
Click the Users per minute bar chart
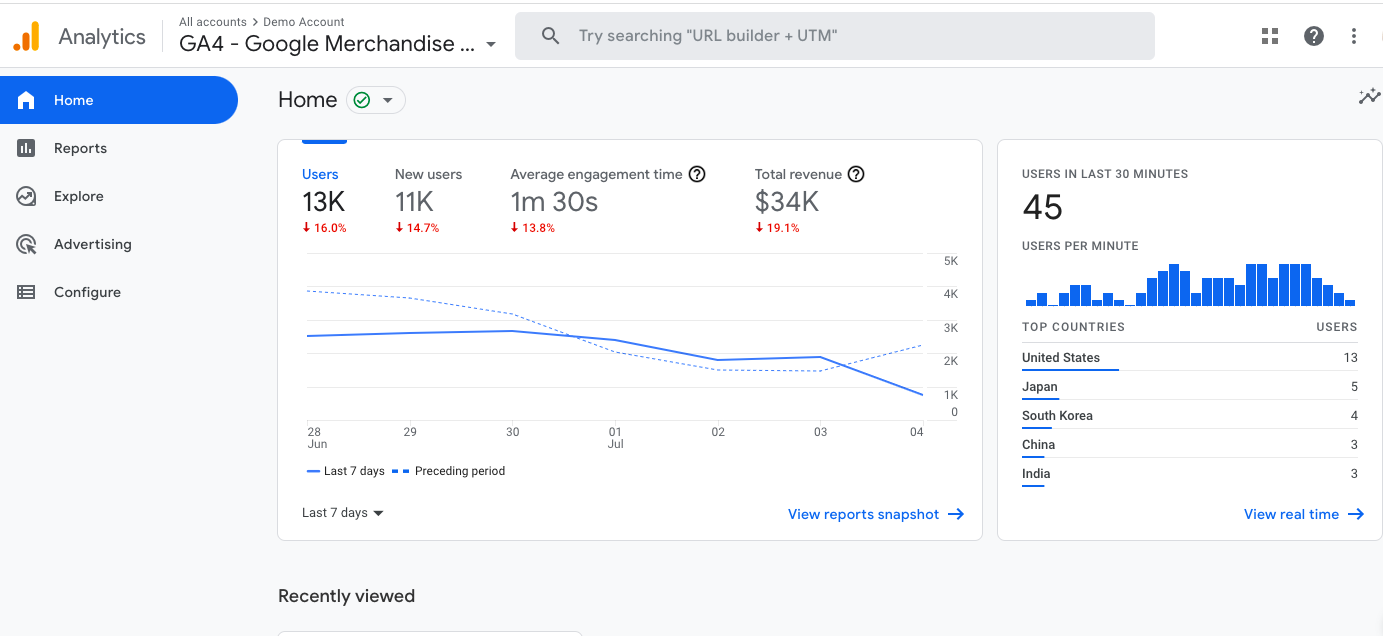[x=1190, y=285]
